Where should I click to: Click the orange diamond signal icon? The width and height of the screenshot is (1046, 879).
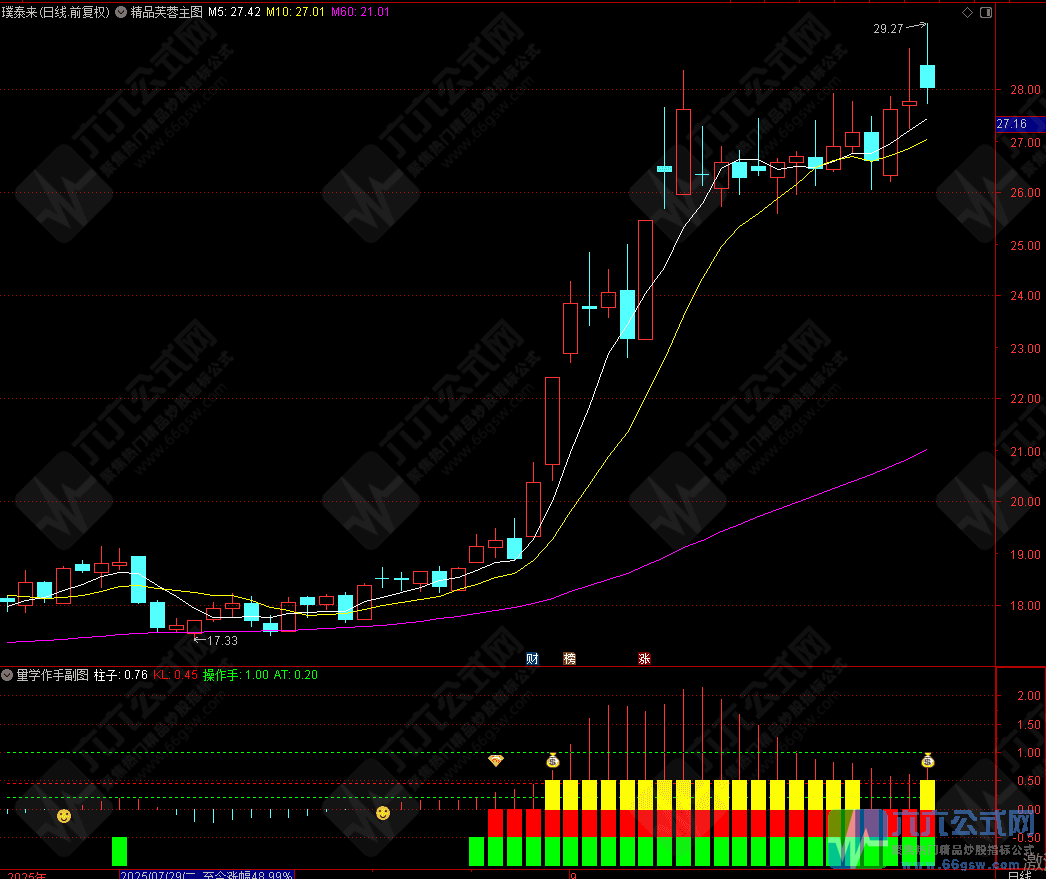pyautogui.click(x=495, y=761)
